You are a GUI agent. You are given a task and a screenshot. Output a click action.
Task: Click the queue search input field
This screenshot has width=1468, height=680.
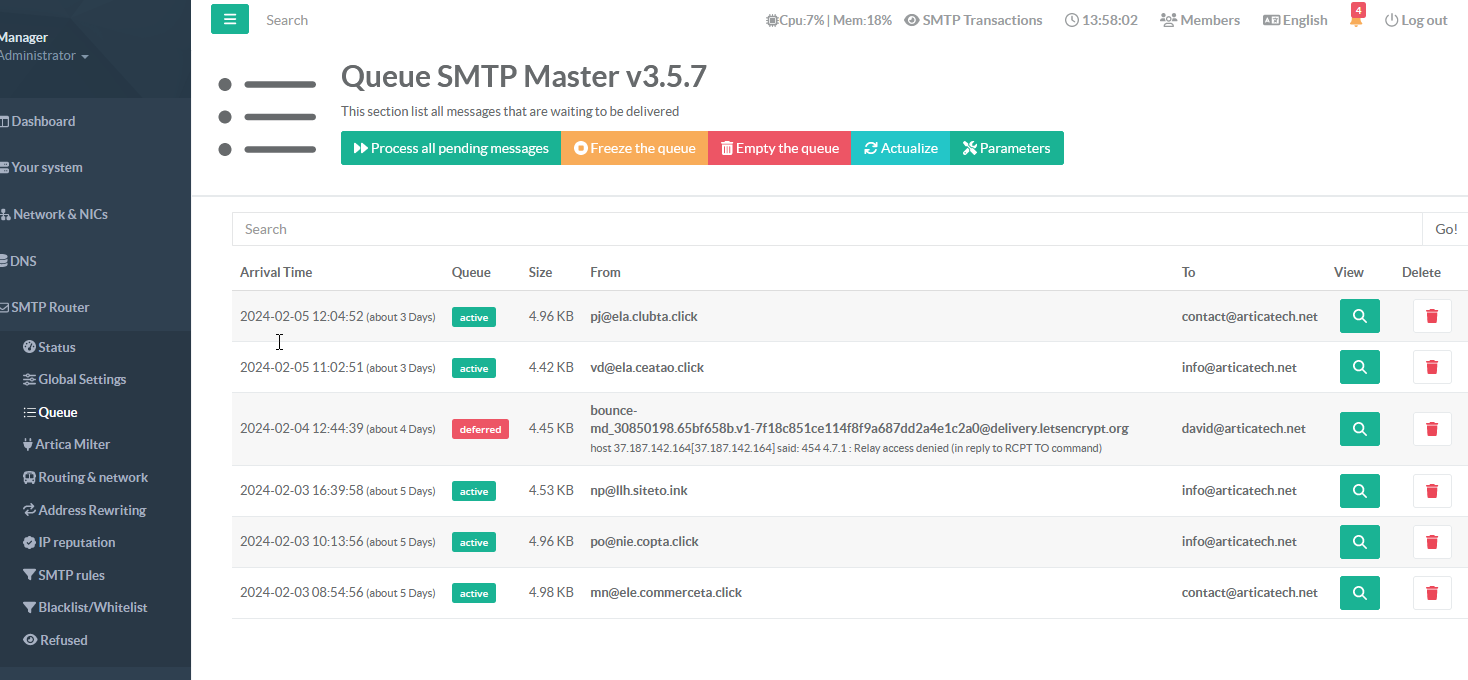(x=826, y=229)
